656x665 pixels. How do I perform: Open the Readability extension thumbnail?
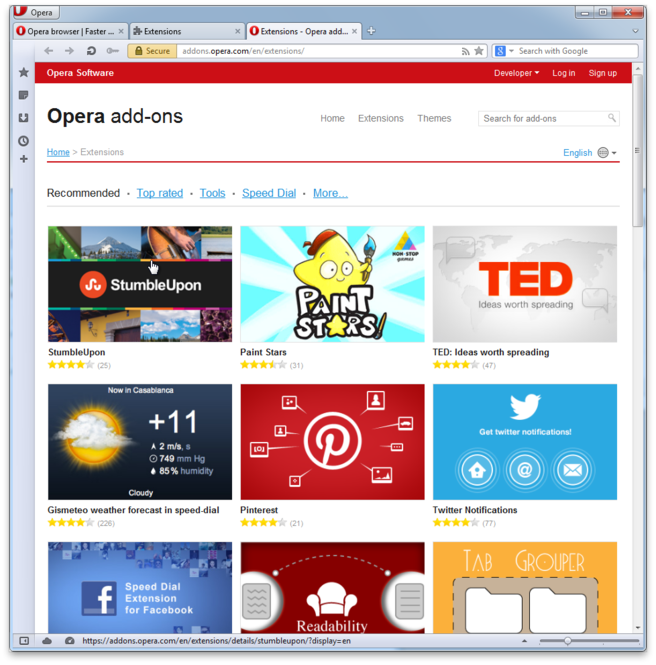point(332,588)
